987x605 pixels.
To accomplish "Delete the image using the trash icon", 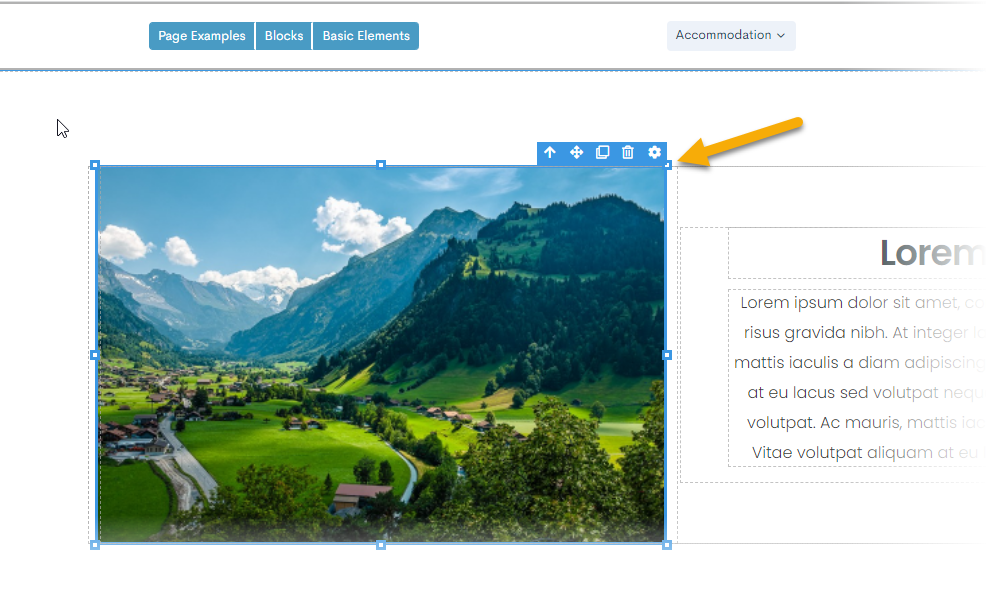I will (x=628, y=152).
